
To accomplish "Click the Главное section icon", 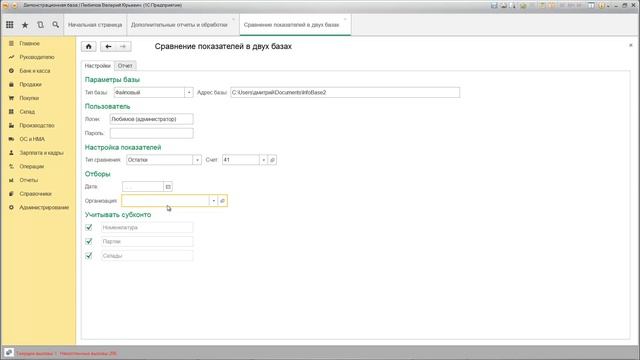I will [x=11, y=43].
